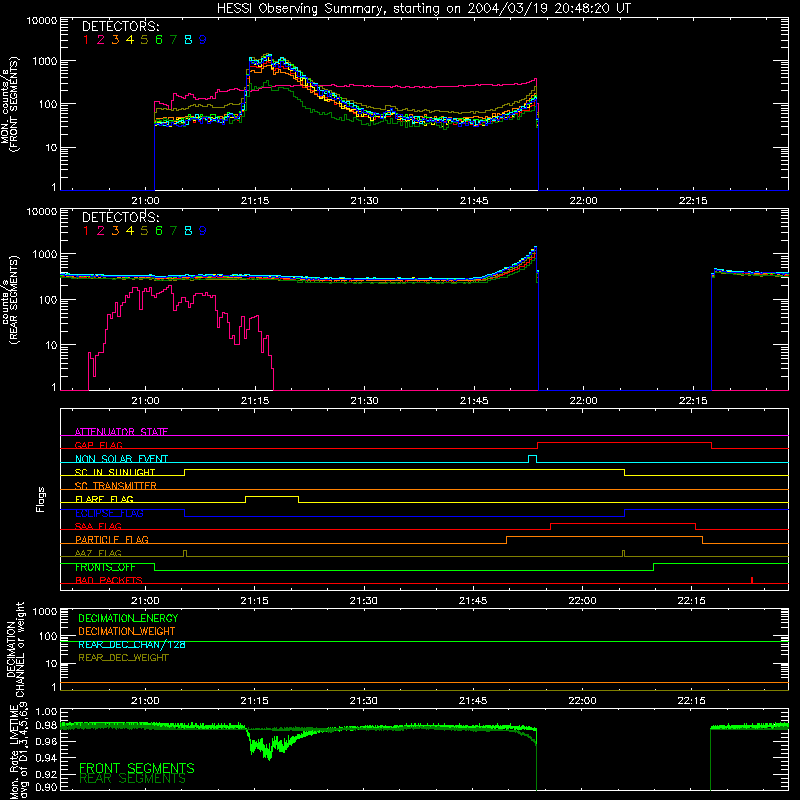Click the raised GAP_FLAG interval segment
Image resolution: width=800 pixels, height=800 pixels.
(x=624, y=443)
